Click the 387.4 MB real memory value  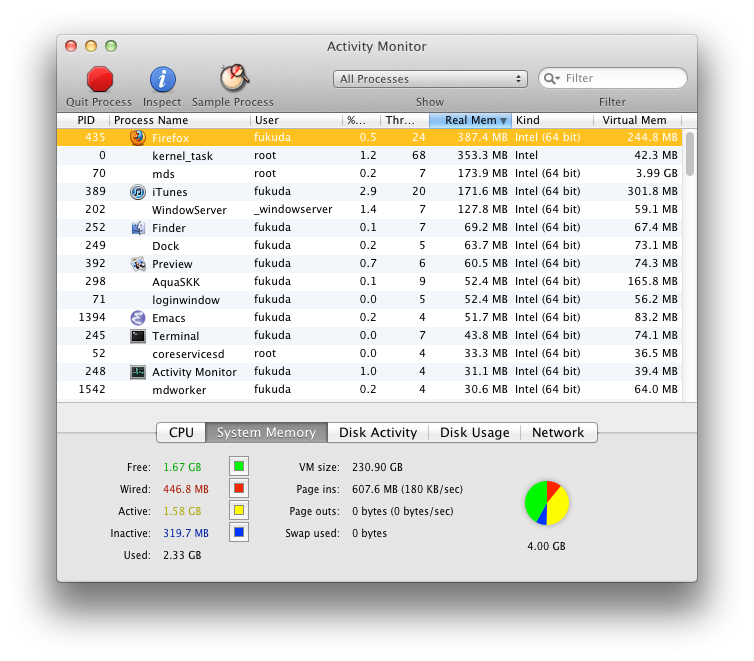click(482, 137)
